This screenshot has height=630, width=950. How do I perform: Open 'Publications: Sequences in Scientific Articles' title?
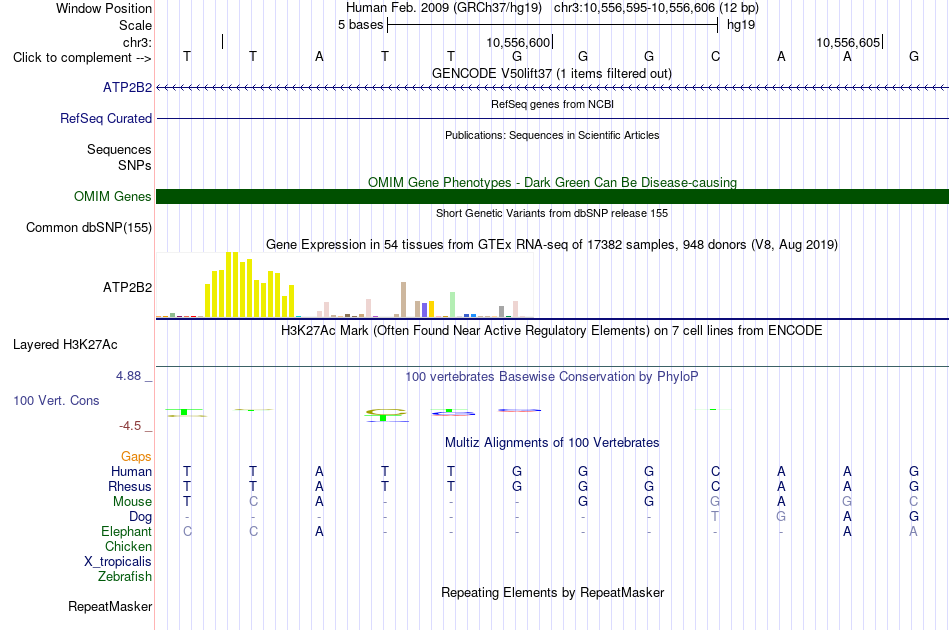(x=552, y=135)
